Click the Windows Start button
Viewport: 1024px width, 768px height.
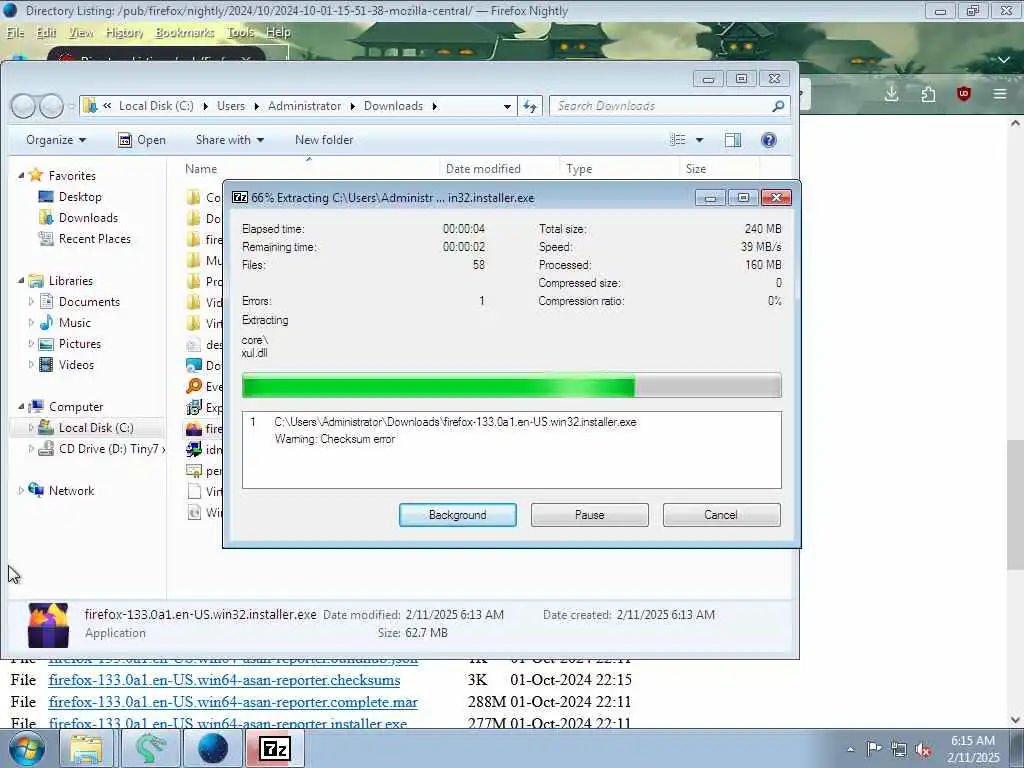[x=27, y=748]
